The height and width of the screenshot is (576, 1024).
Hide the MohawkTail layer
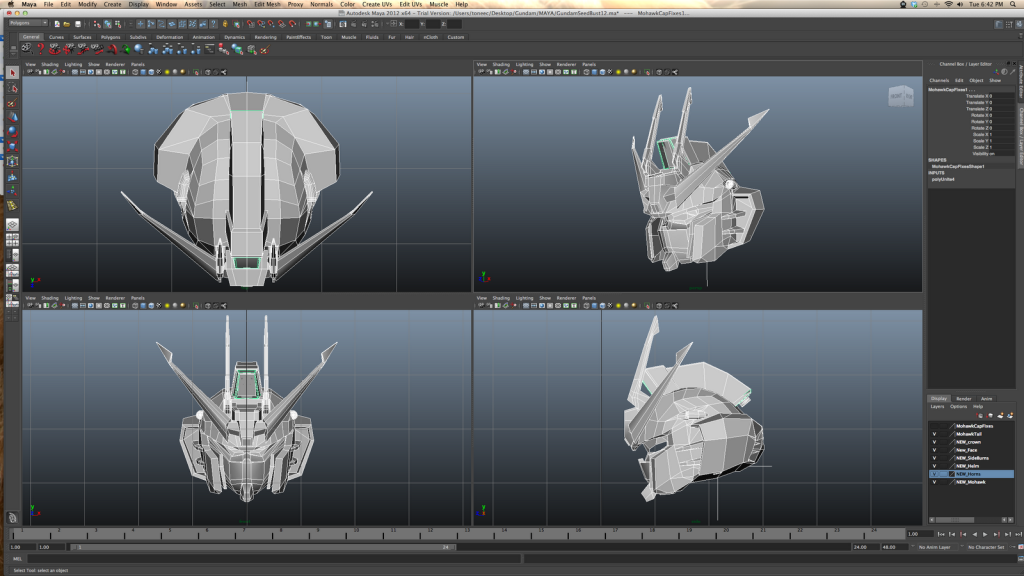point(934,434)
